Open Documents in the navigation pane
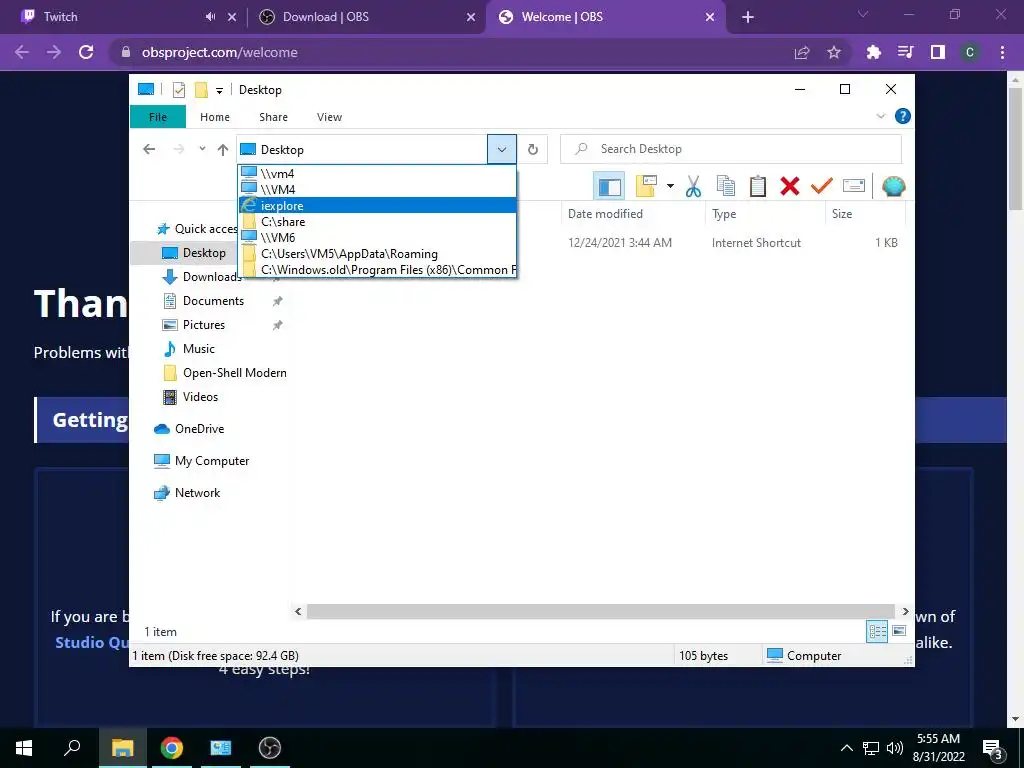1024x768 pixels. tap(204, 301)
